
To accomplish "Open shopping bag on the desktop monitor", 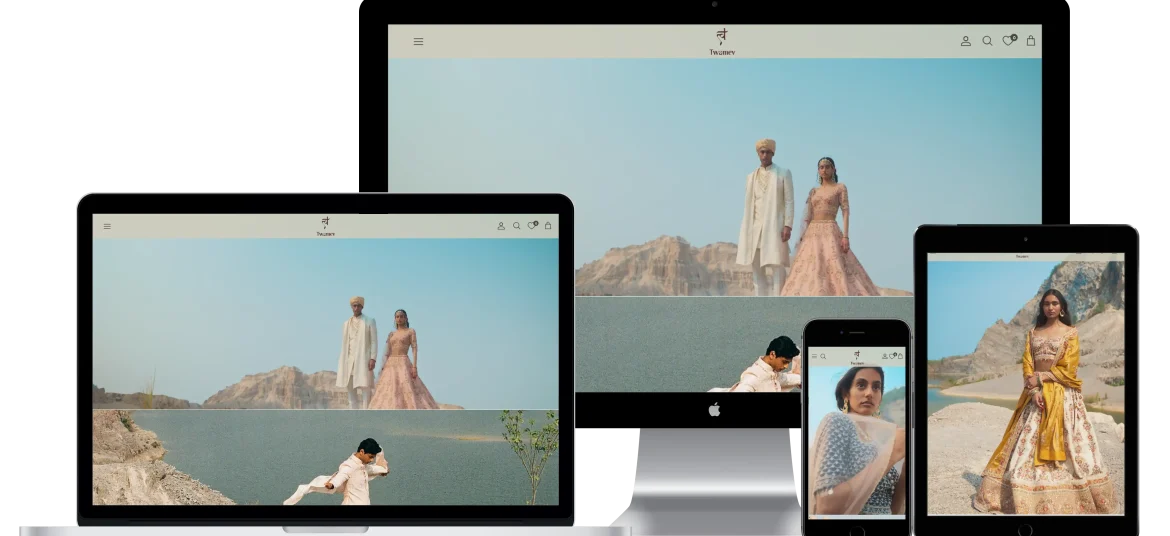I will coord(1031,41).
